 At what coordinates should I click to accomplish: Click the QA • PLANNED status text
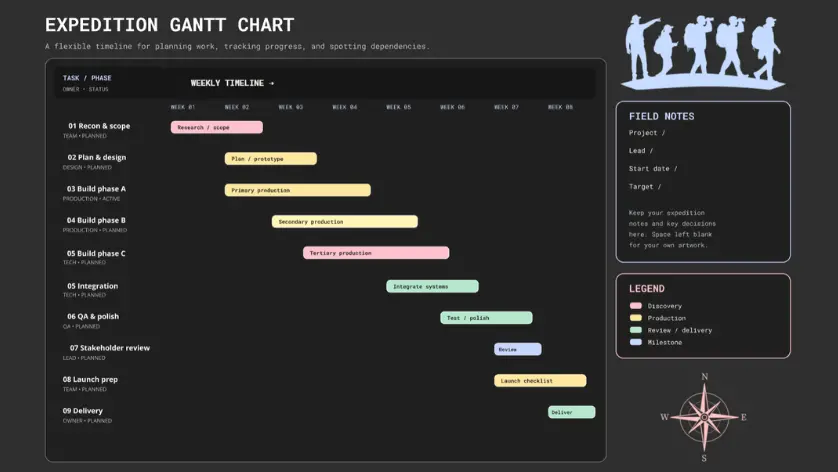point(81,327)
